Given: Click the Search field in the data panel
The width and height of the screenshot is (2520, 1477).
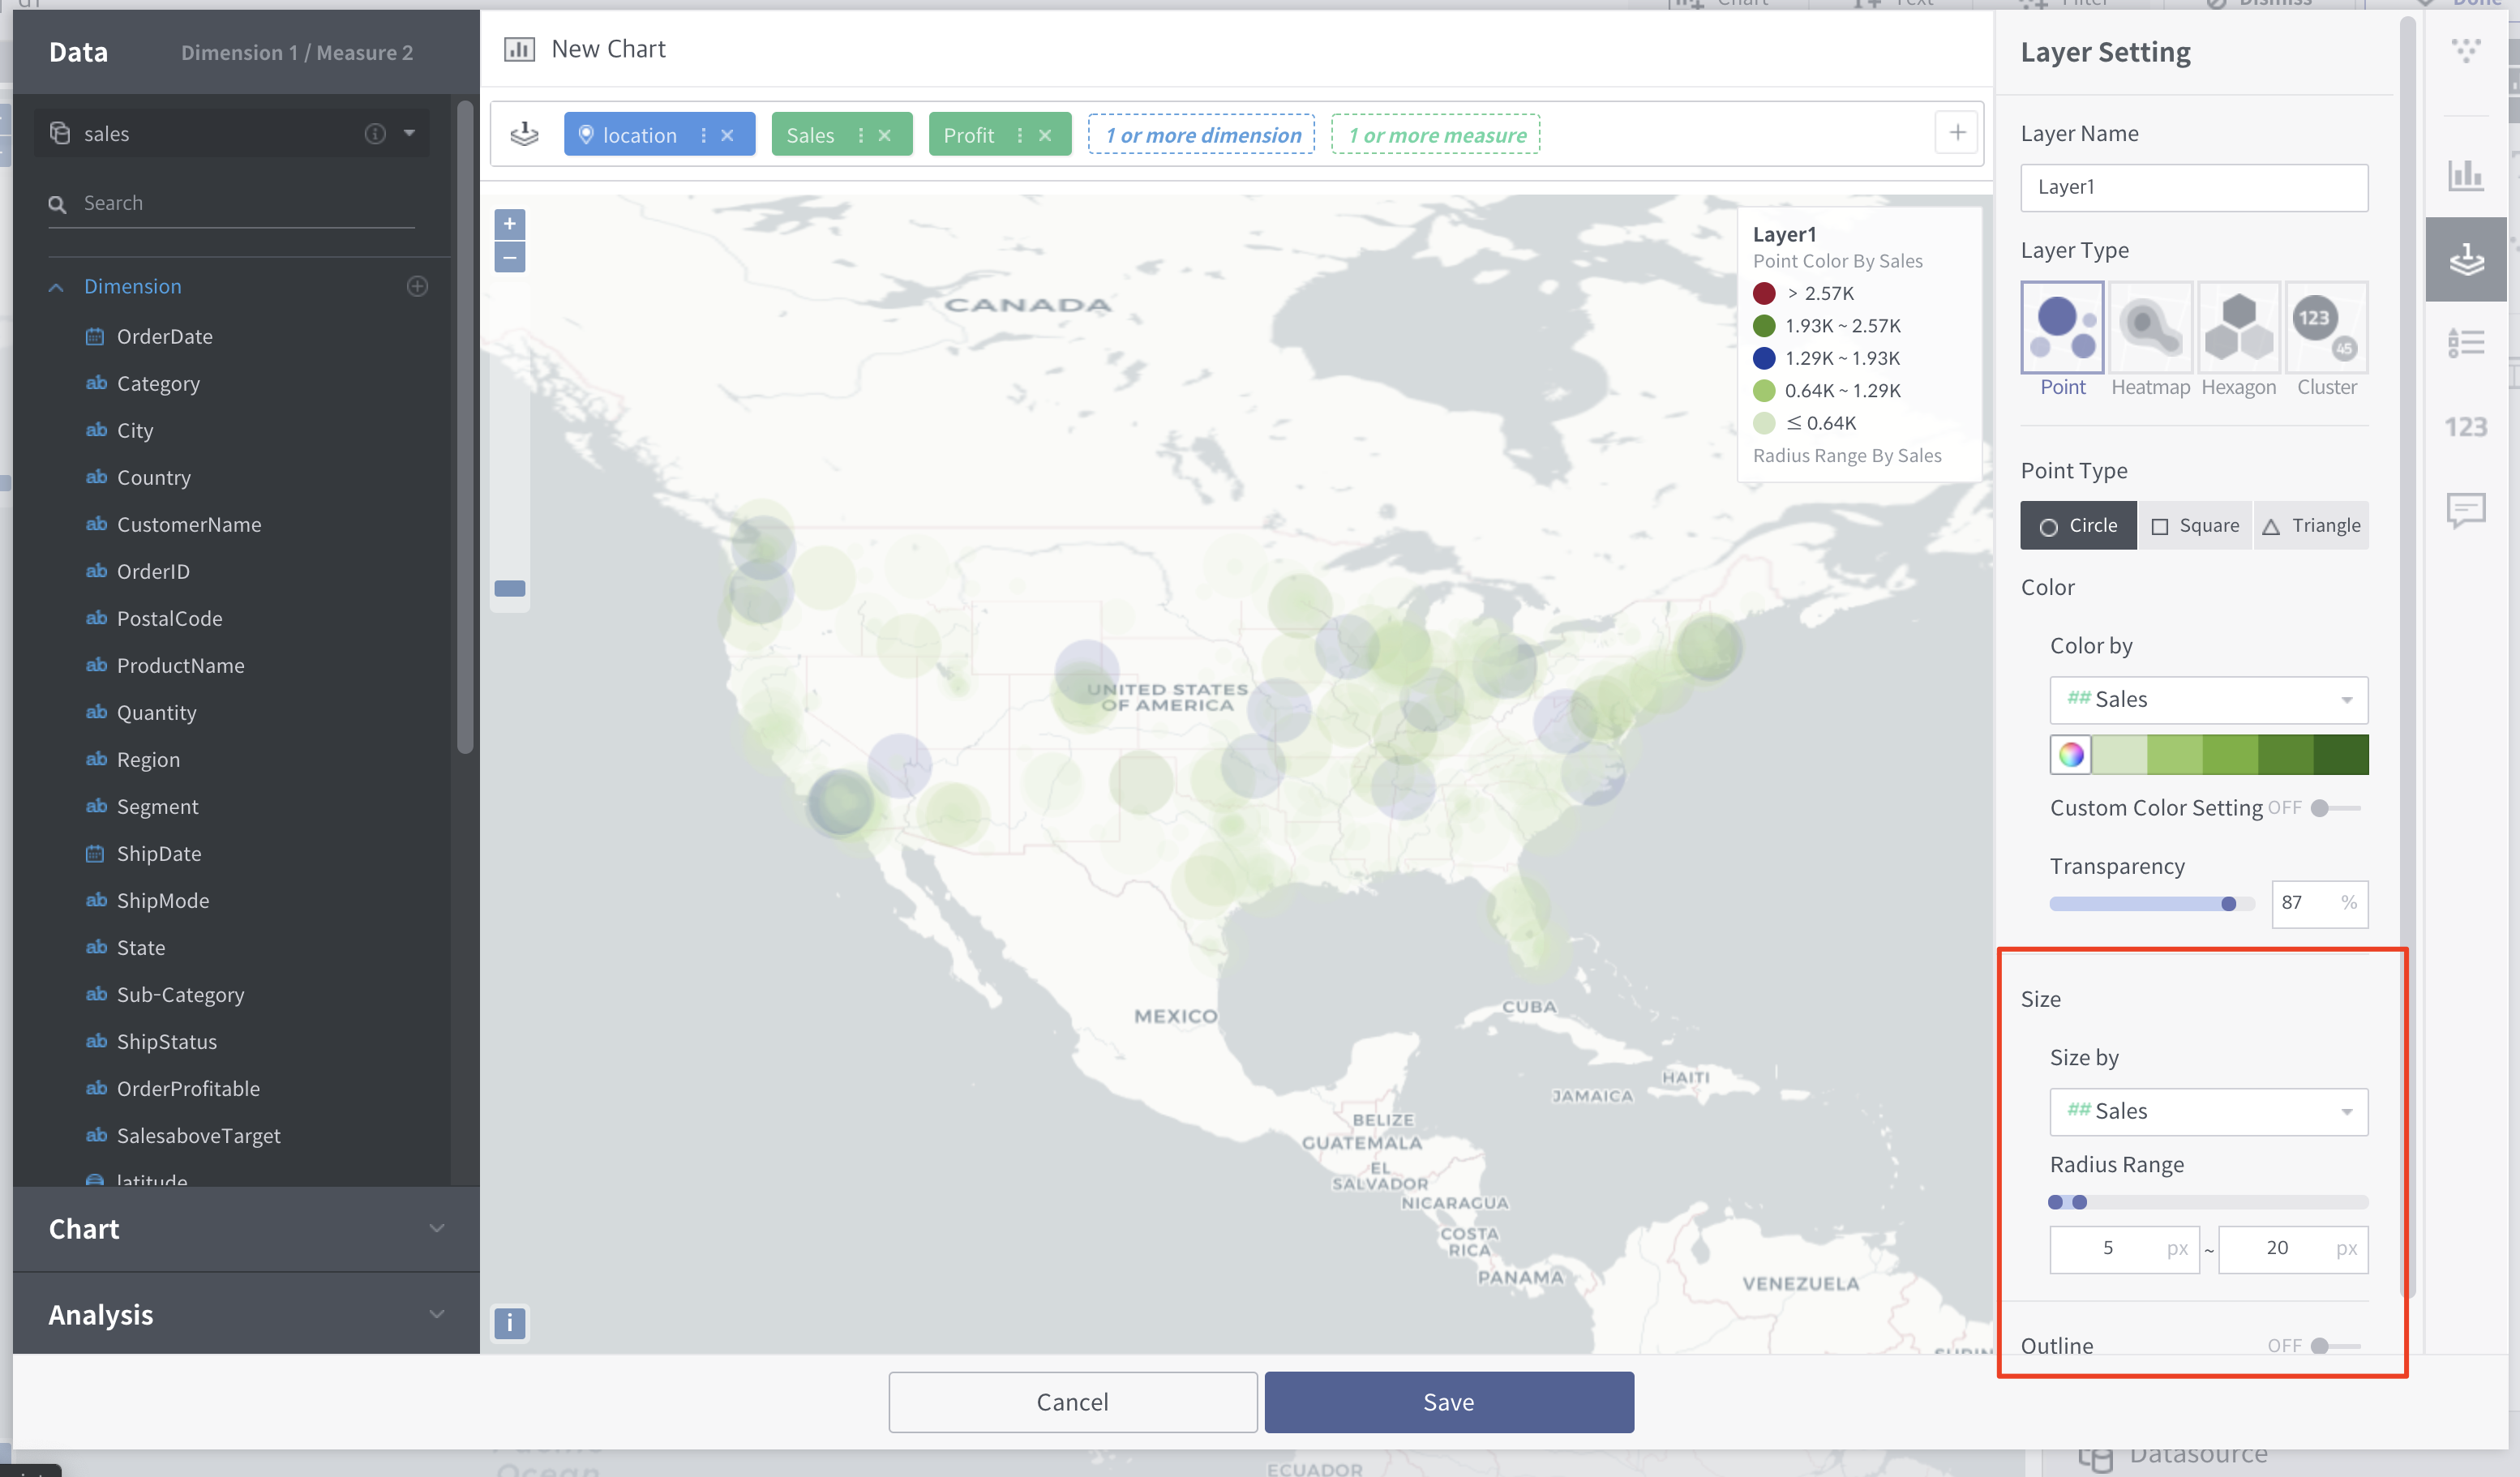Looking at the screenshot, I should [230, 202].
